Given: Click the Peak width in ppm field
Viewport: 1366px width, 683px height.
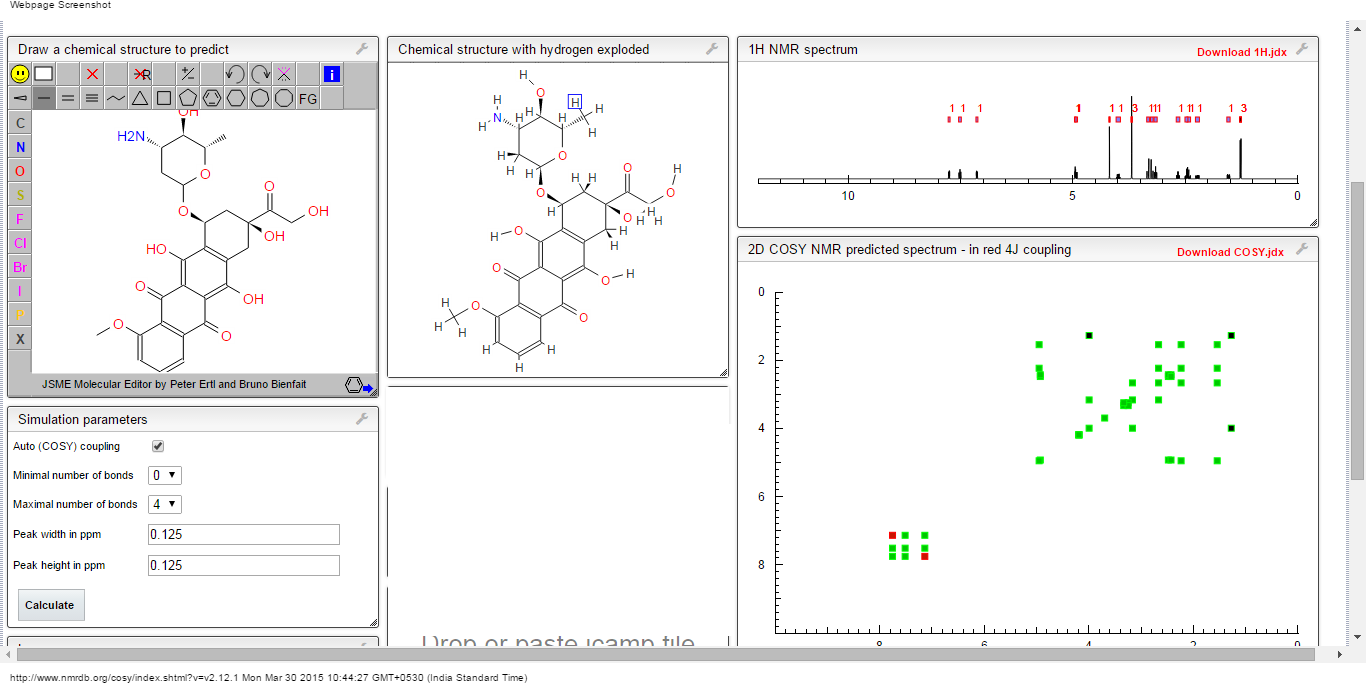Looking at the screenshot, I should [x=244, y=535].
